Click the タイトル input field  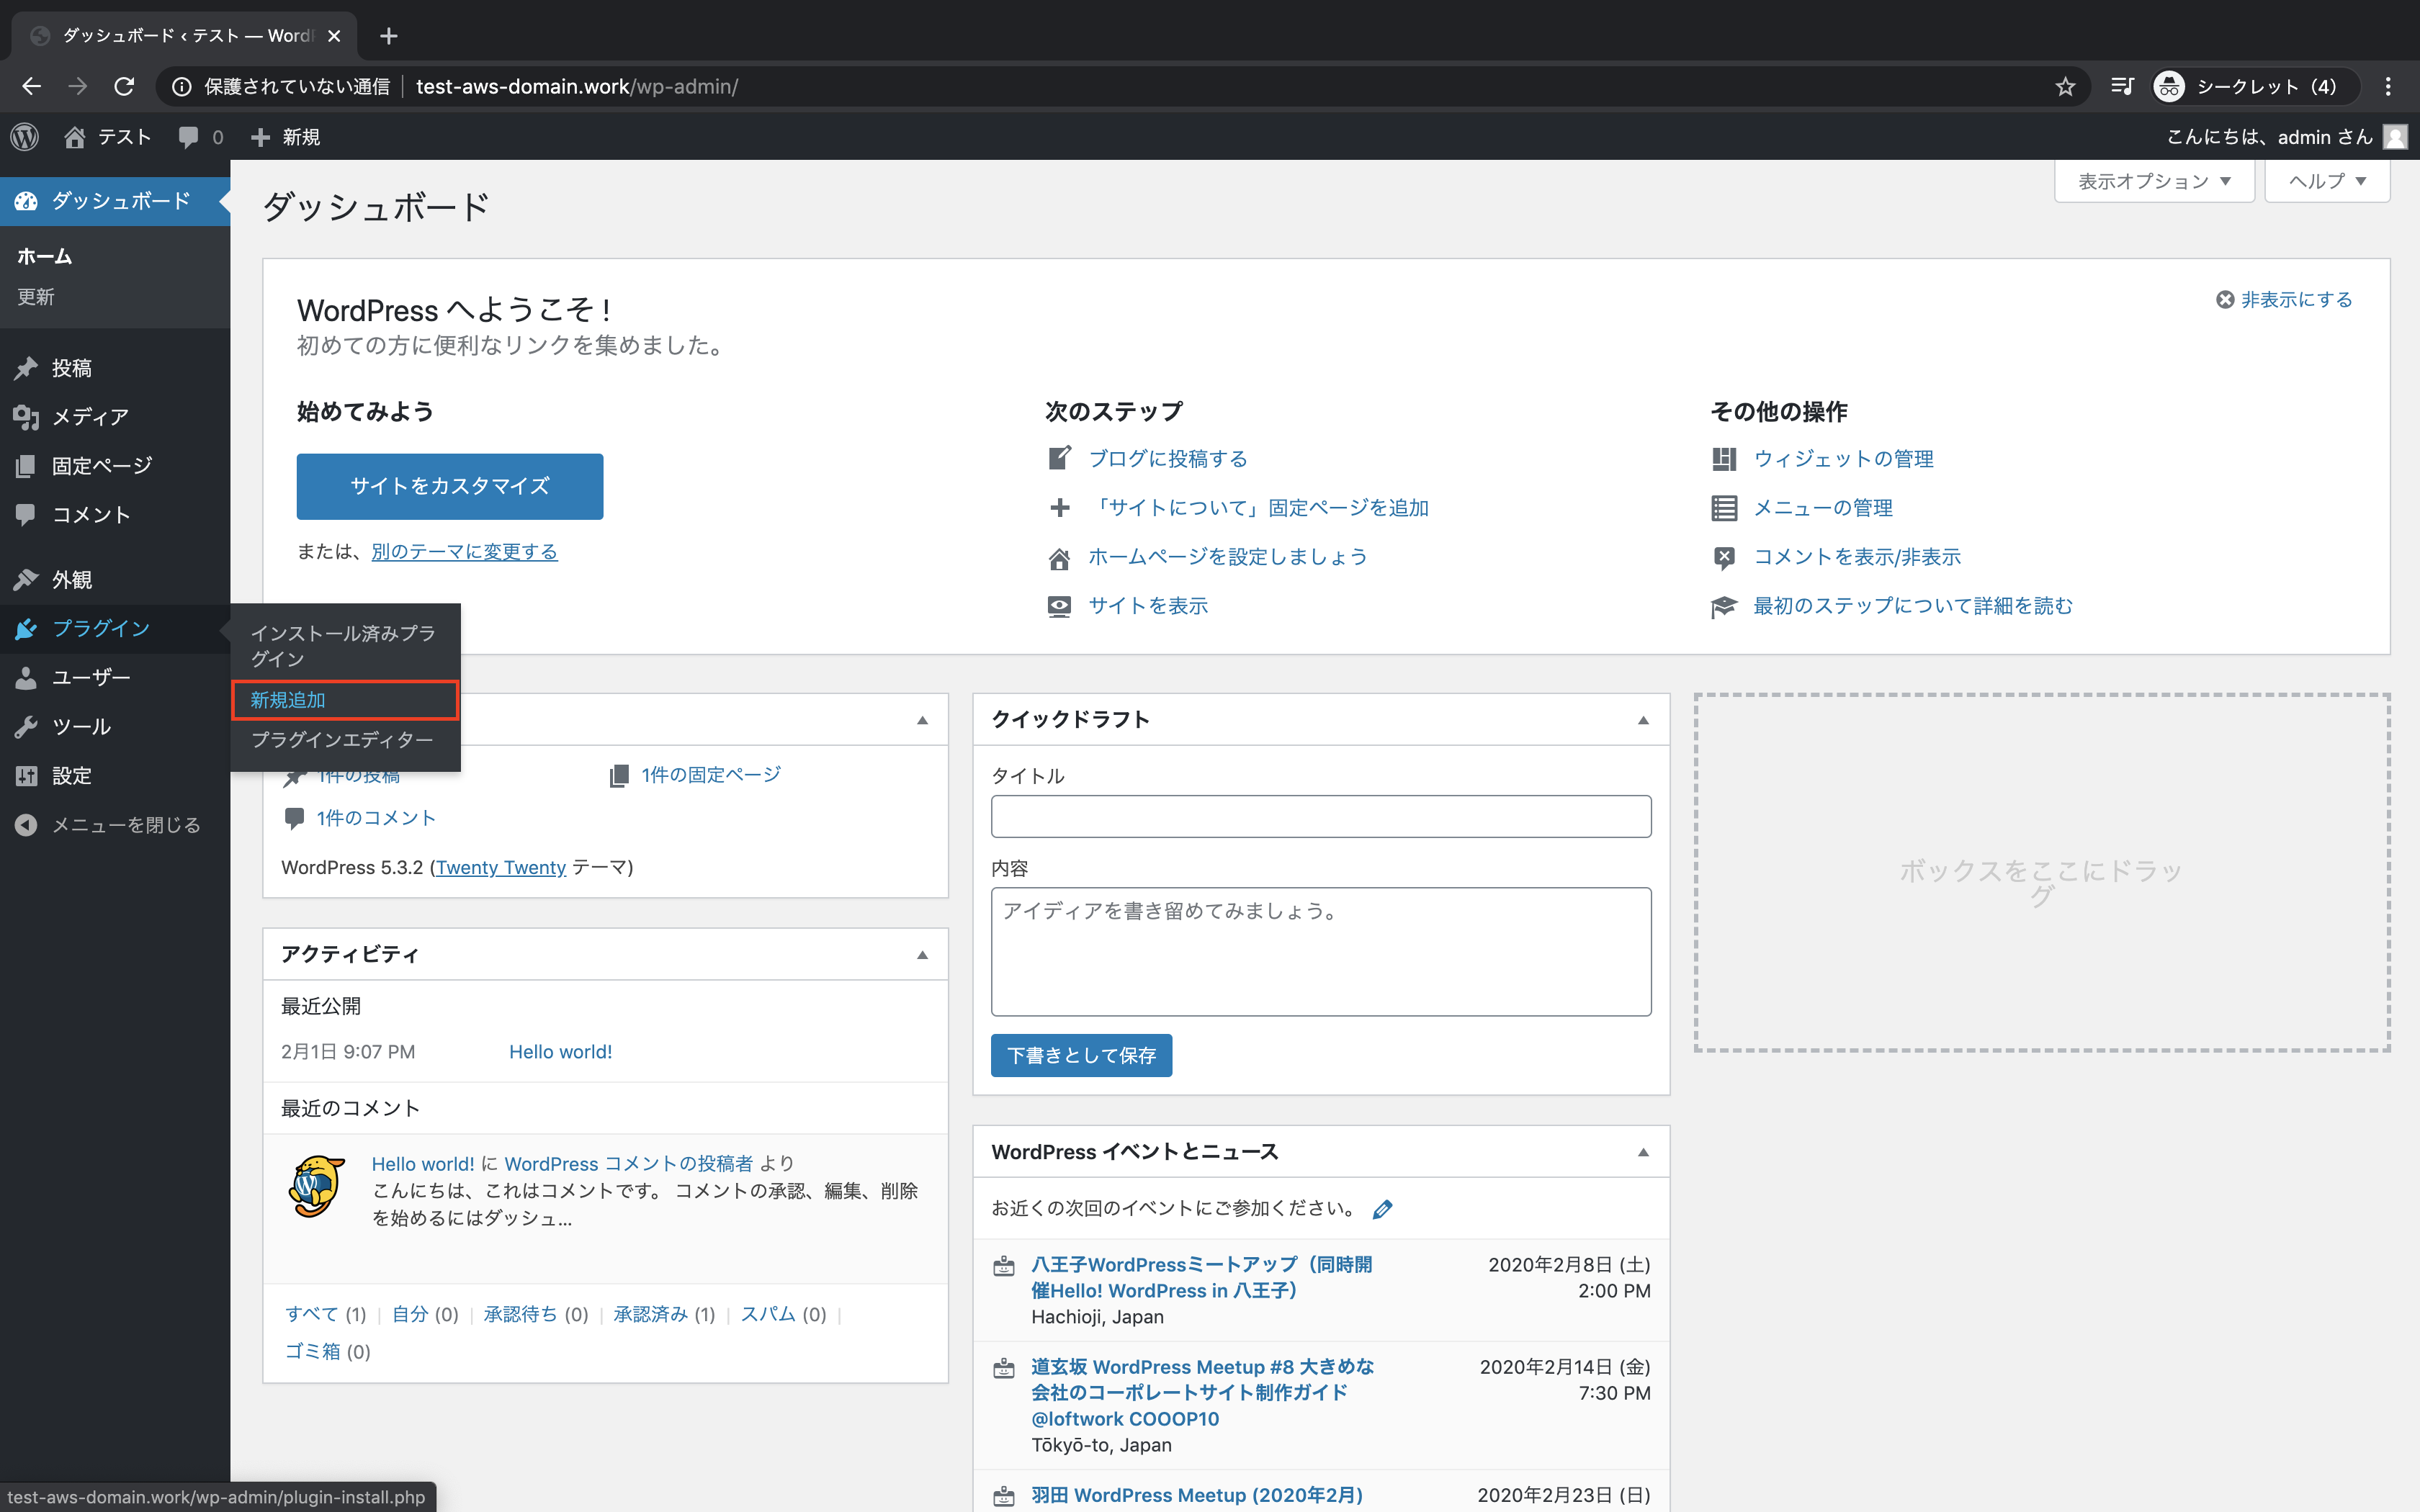pos(1320,816)
